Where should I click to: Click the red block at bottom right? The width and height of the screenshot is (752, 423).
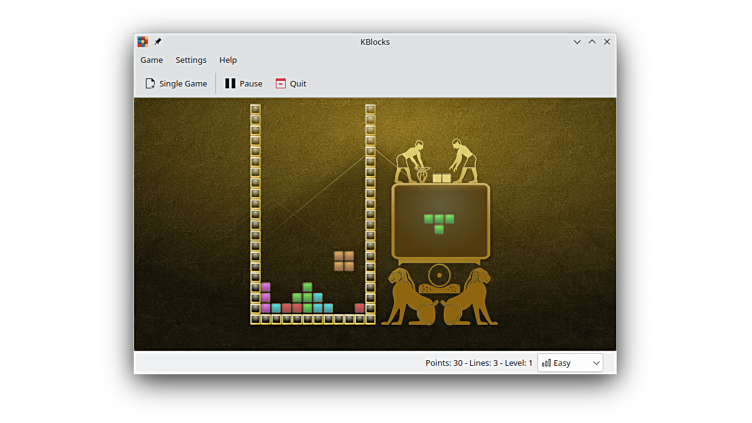coord(360,308)
